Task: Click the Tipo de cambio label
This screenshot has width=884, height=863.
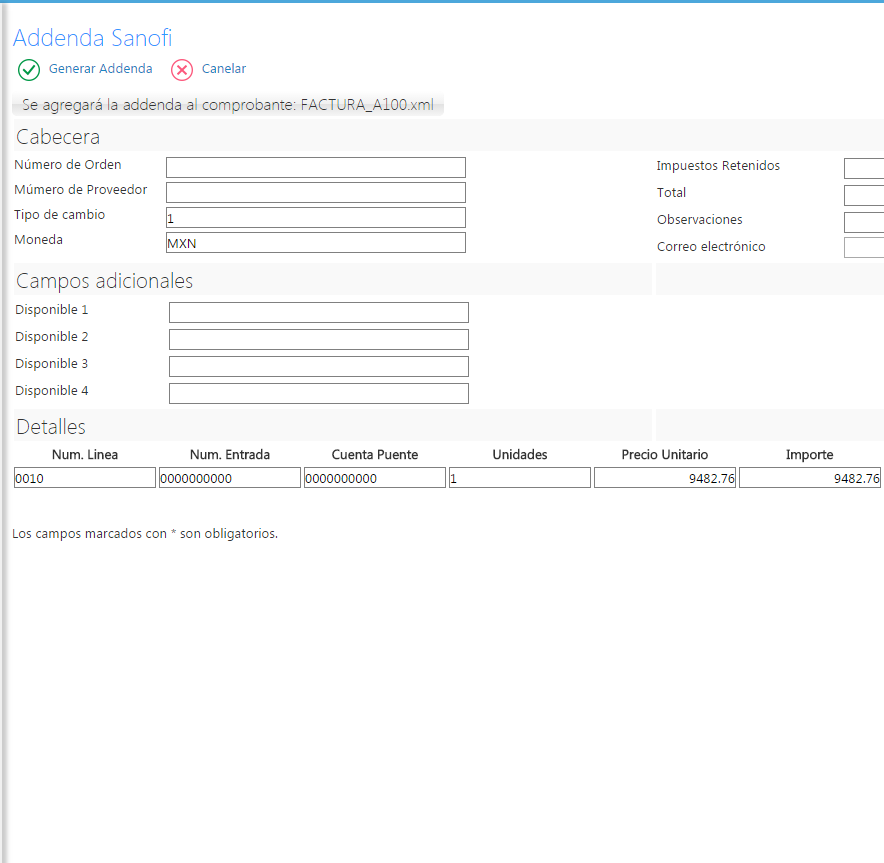Action: pyautogui.click(x=60, y=215)
